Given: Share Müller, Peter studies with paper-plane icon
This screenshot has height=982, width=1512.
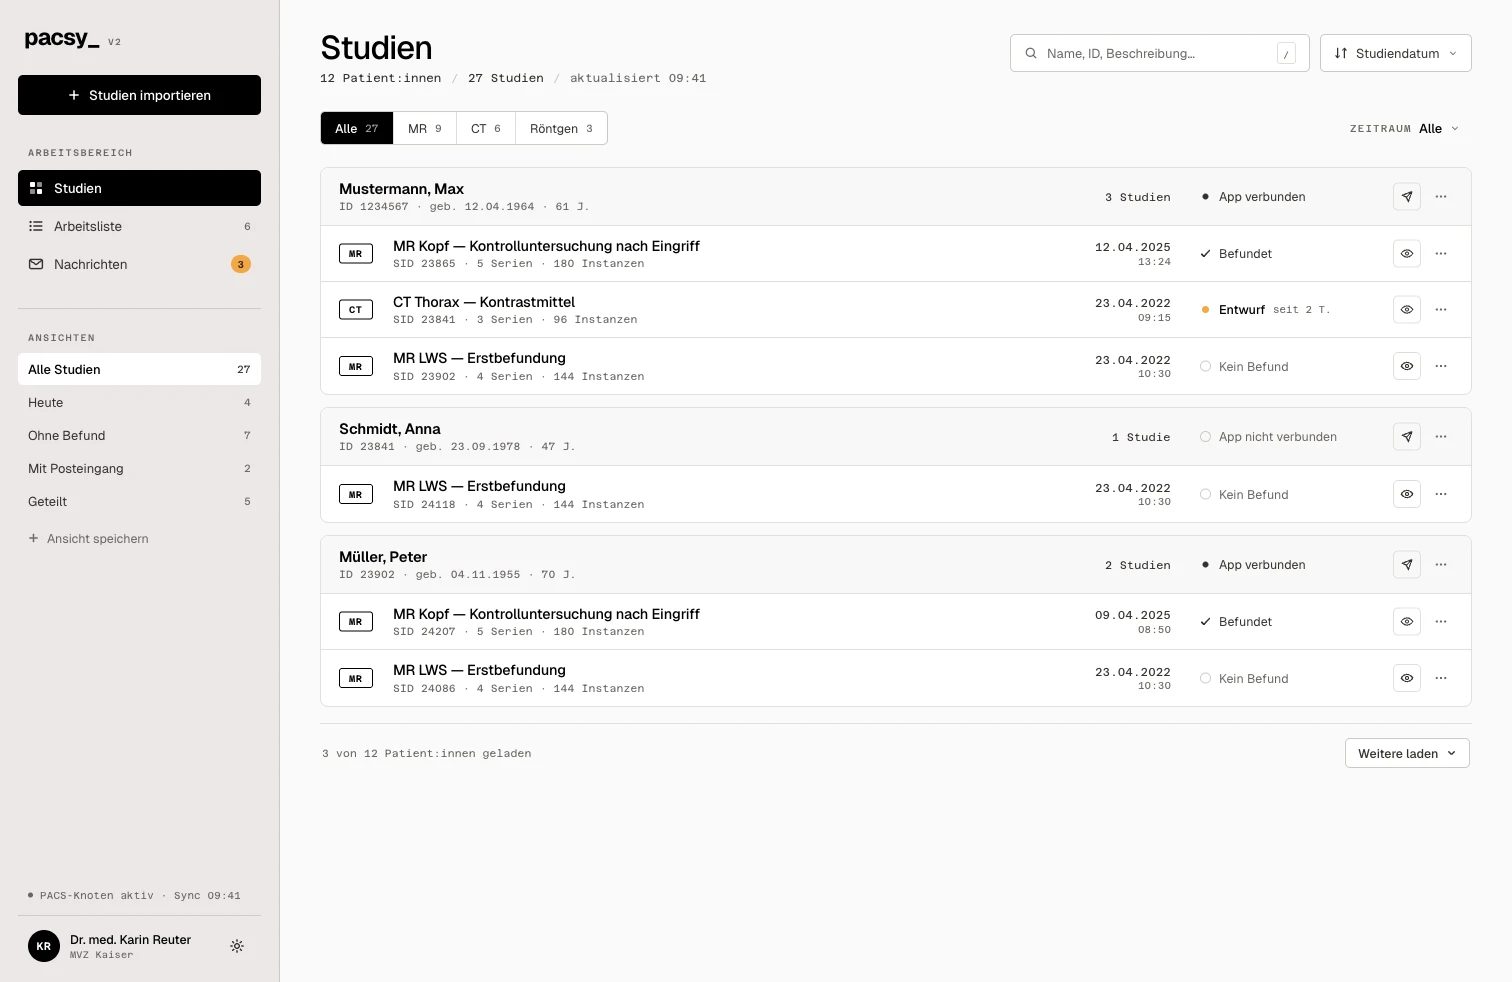Looking at the screenshot, I should pos(1407,565).
